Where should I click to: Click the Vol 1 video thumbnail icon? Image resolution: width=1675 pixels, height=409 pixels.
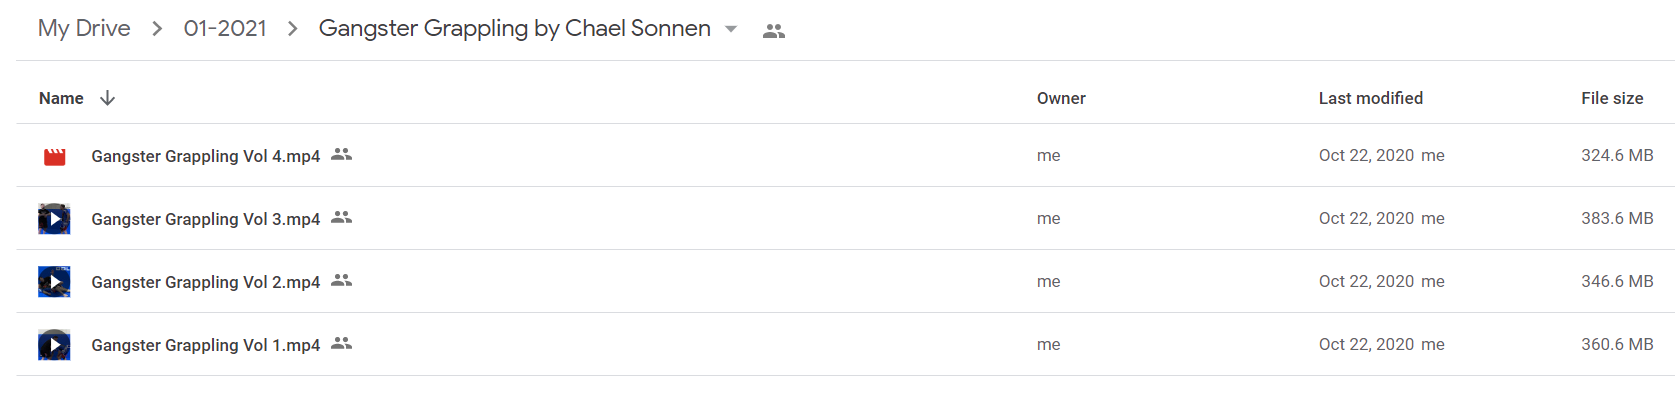click(54, 345)
